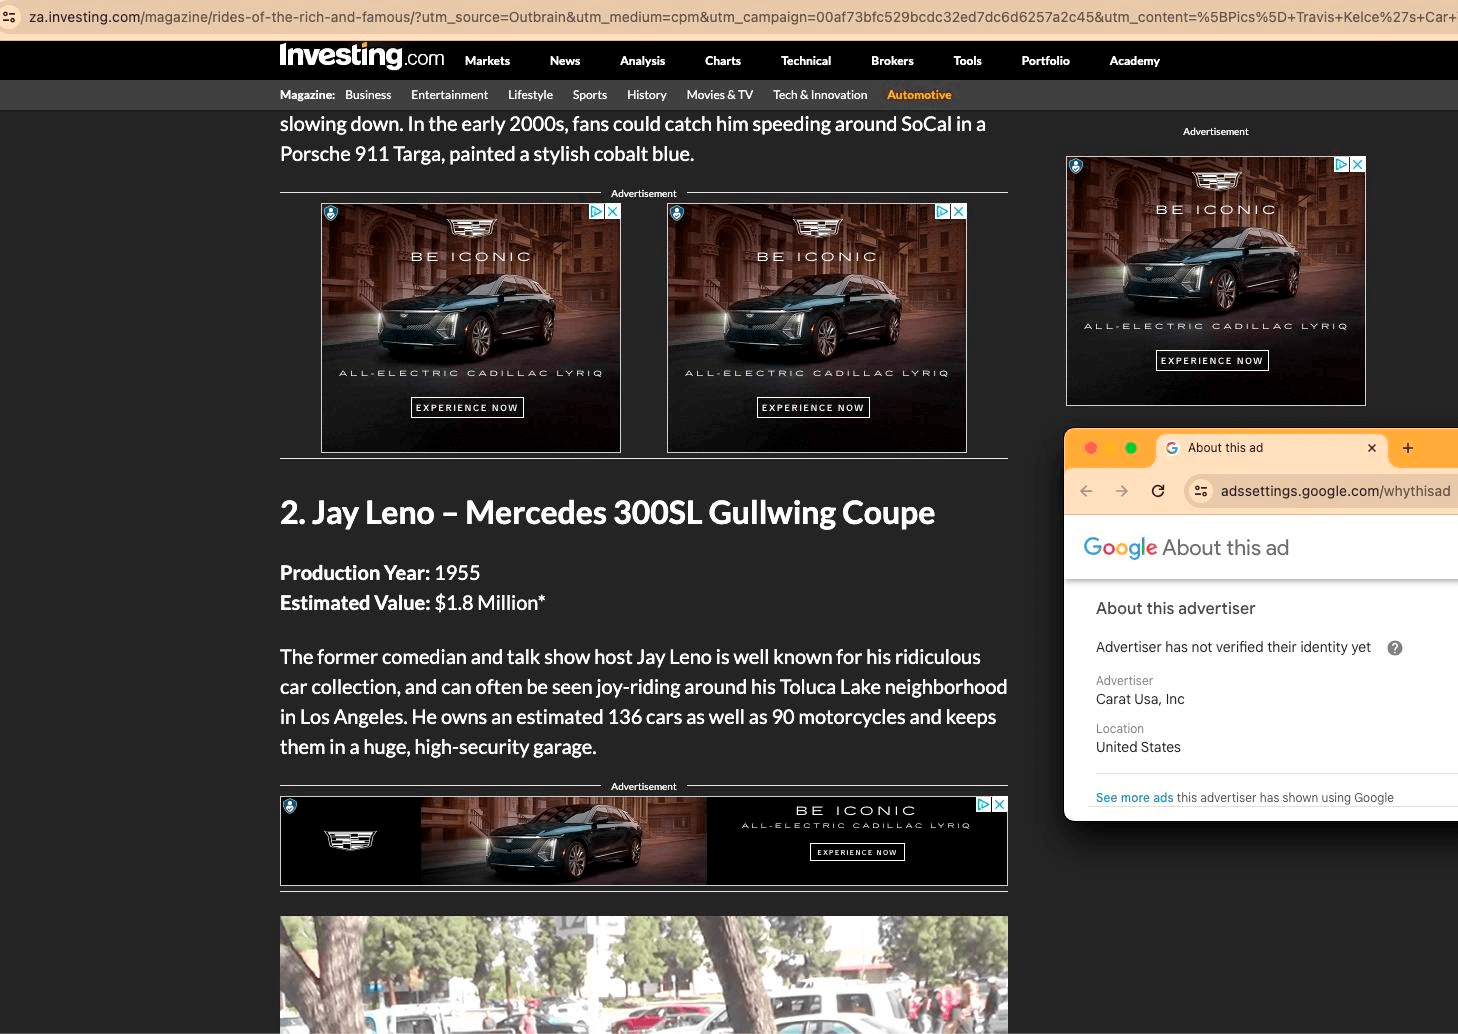
Task: Click shield icon on the sidebar Cadillac ad
Action: 1076,166
